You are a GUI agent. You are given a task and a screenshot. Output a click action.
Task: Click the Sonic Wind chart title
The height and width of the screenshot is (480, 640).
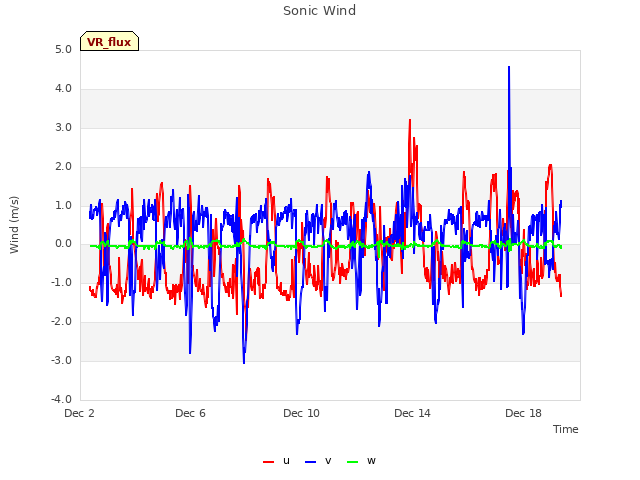[x=320, y=11]
